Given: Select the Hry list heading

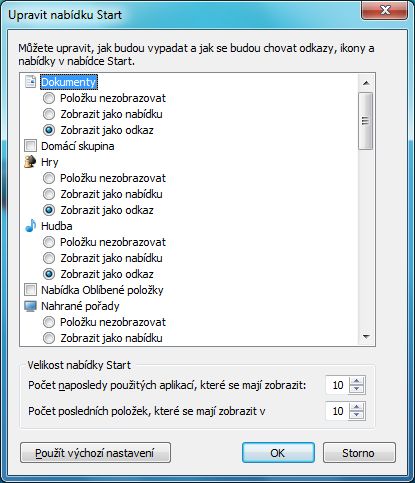Looking at the screenshot, I should (50, 162).
